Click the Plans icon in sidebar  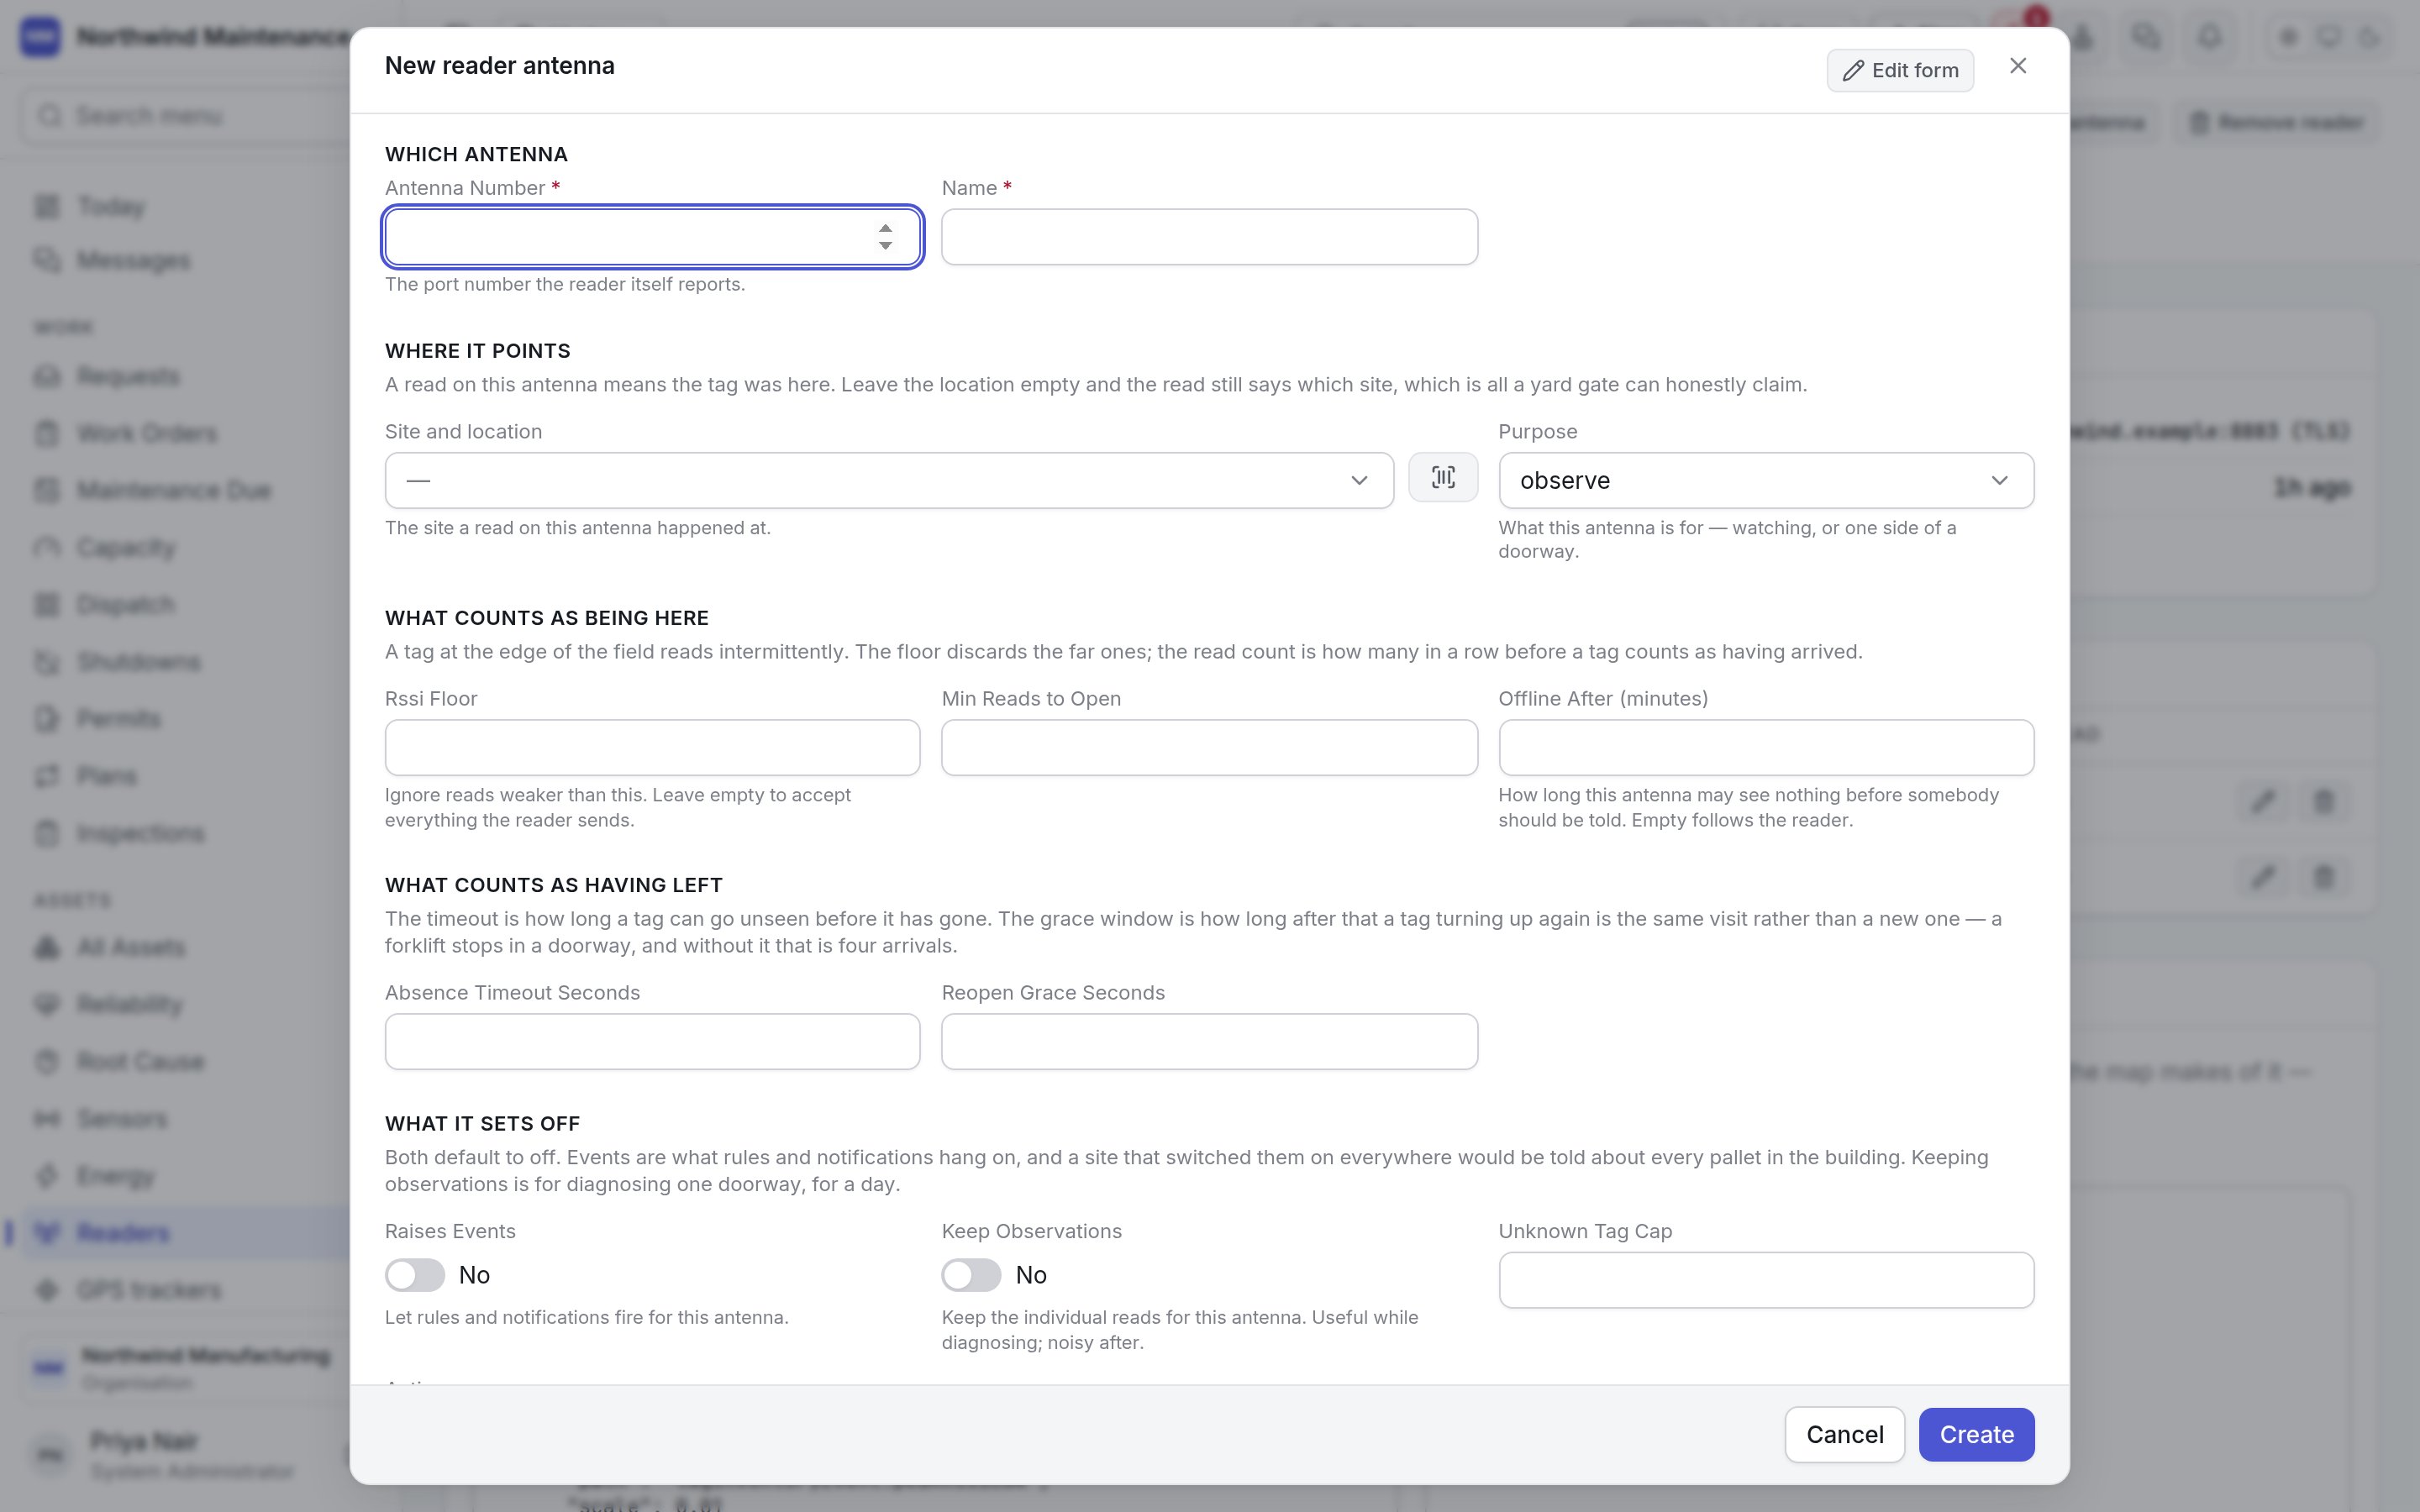point(47,776)
